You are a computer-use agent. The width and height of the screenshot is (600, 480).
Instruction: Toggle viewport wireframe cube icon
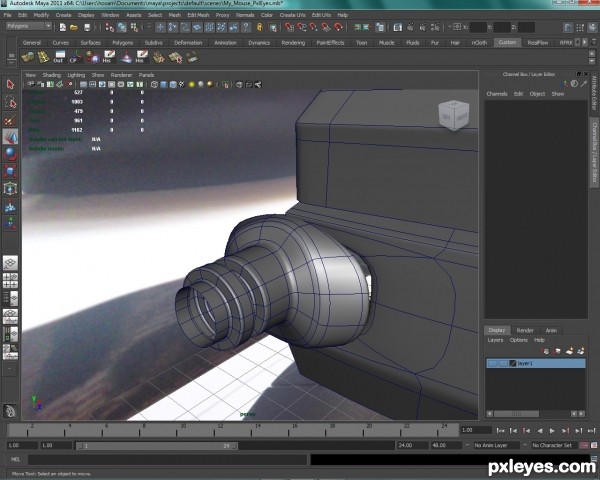pyautogui.click(x=154, y=85)
